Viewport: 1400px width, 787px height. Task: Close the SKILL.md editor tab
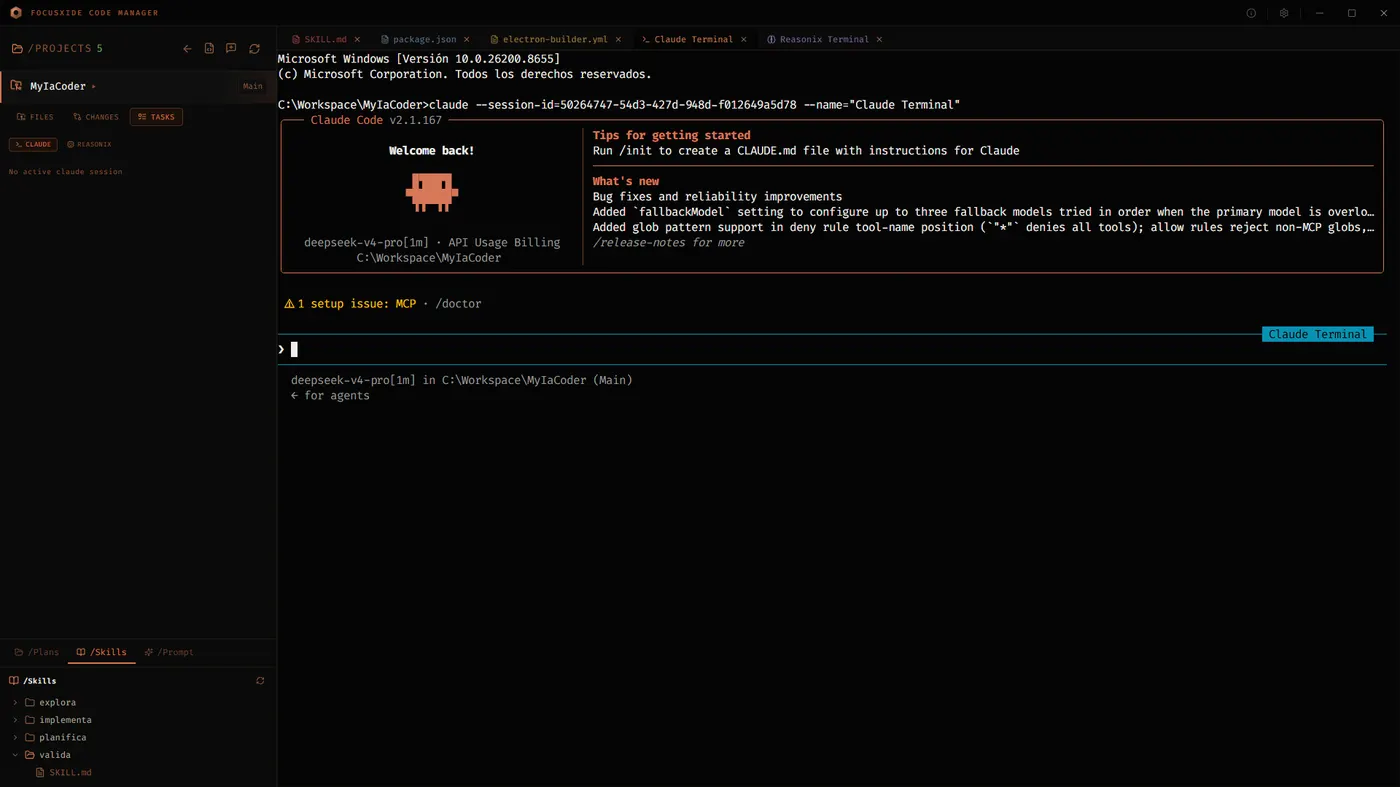point(357,40)
